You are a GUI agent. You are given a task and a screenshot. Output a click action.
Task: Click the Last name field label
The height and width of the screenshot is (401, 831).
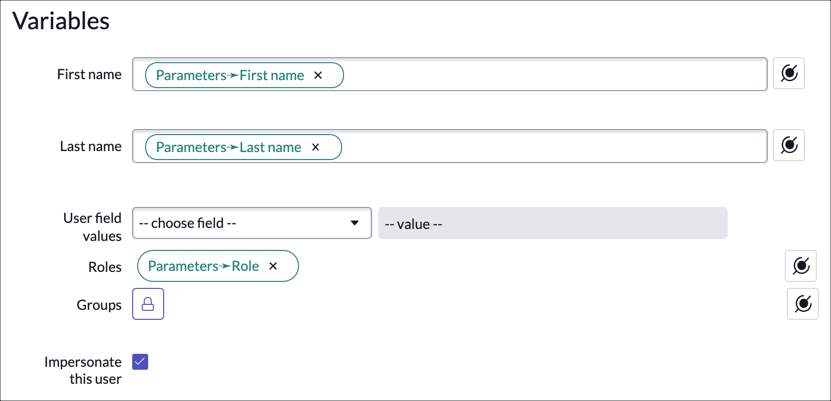(91, 146)
